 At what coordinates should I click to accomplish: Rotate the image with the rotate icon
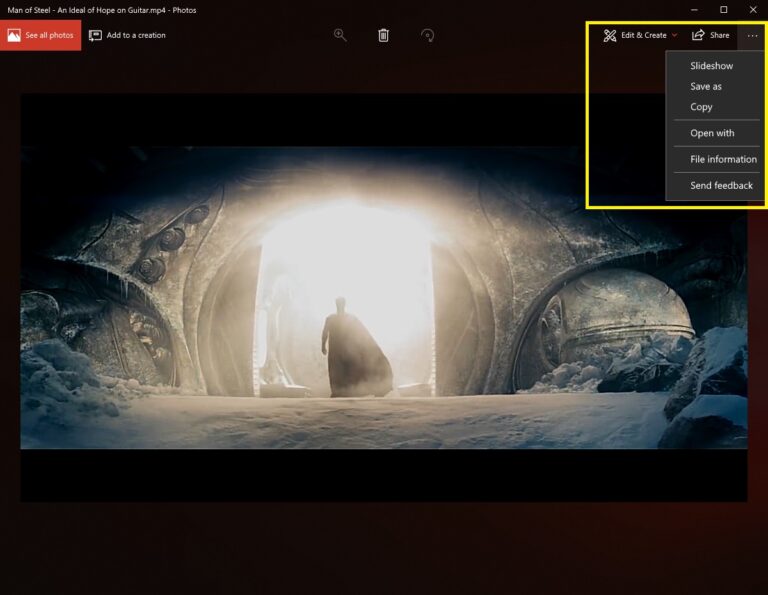(x=427, y=35)
